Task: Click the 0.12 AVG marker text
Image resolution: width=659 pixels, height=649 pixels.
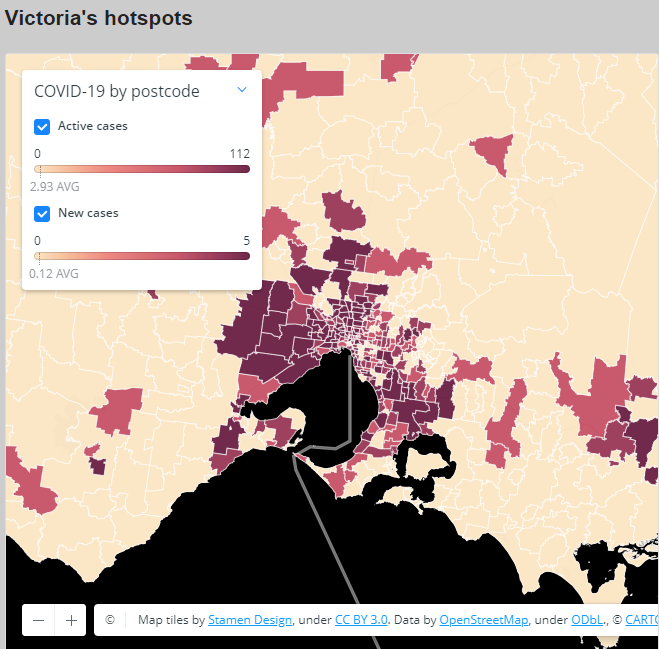Action: (54, 273)
